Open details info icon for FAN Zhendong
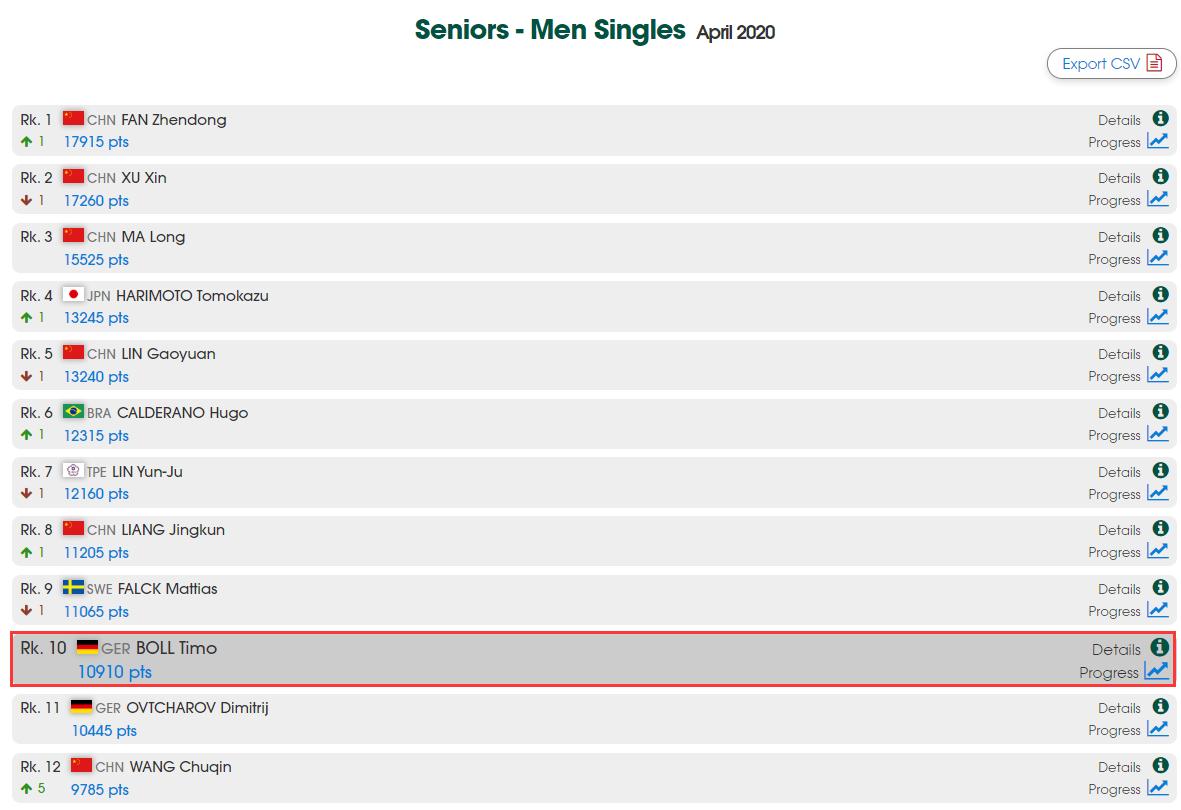This screenshot has height=810, width=1181. coord(1160,118)
